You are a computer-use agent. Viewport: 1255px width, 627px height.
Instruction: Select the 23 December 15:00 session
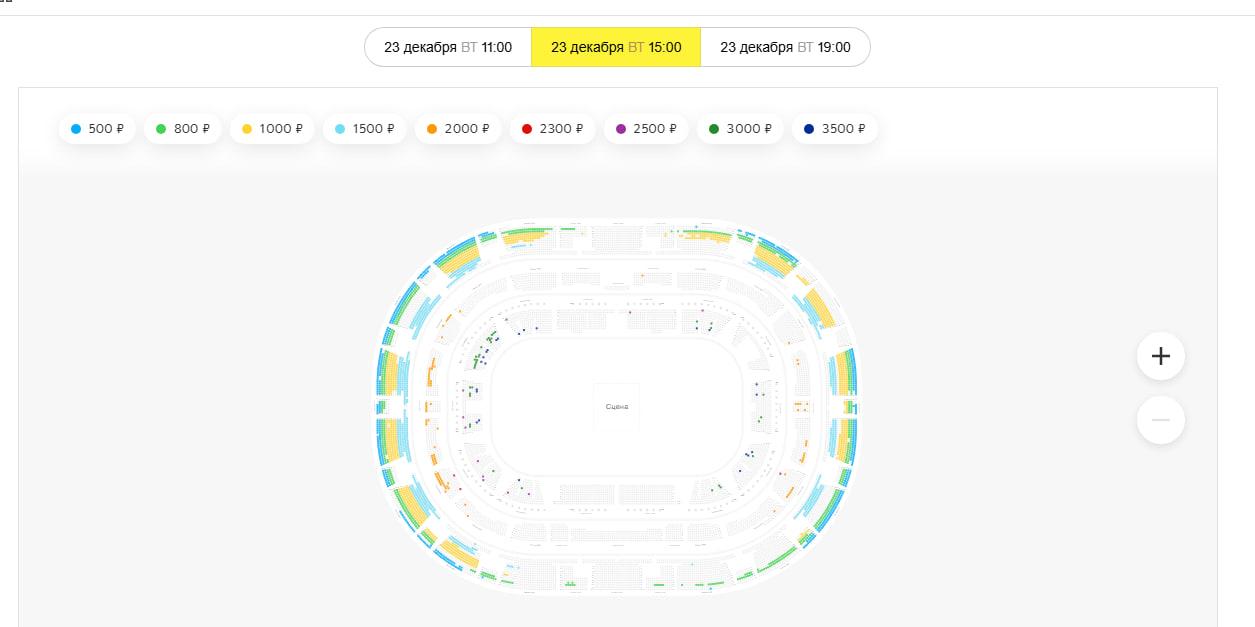coord(616,47)
